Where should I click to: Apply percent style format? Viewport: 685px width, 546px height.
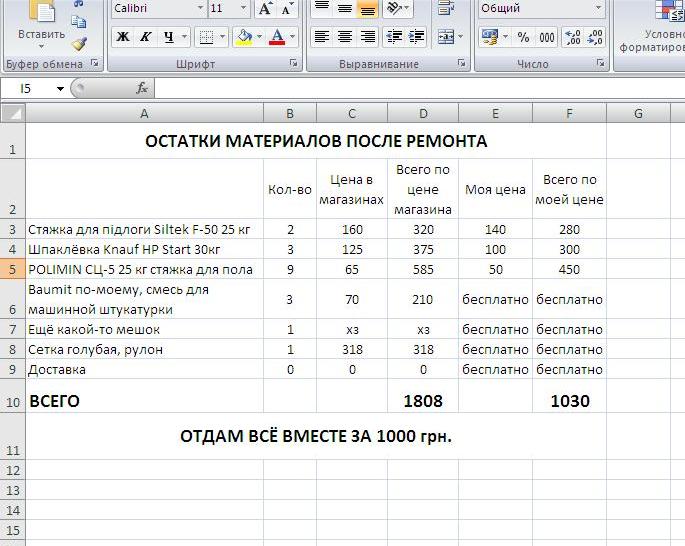pyautogui.click(x=523, y=37)
